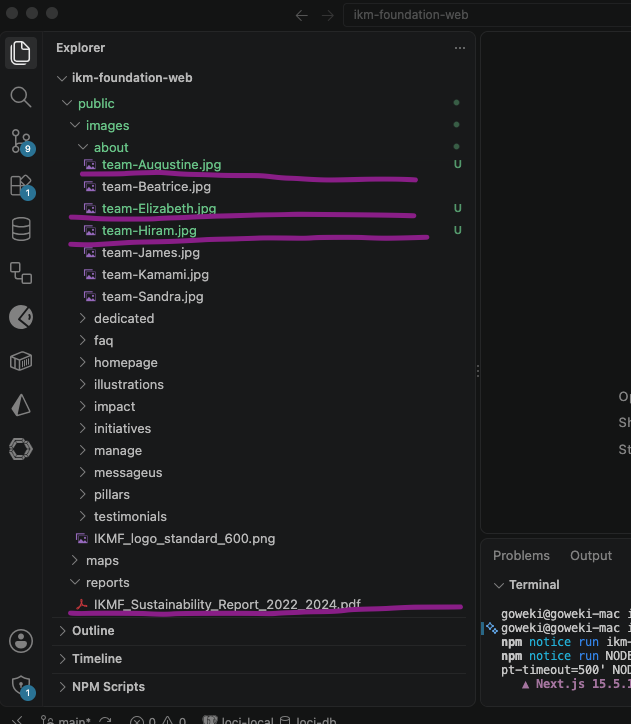631x724 pixels.
Task: Open IKMF_Sustainability_Report_2022_2024.pdf
Action: 228,604
